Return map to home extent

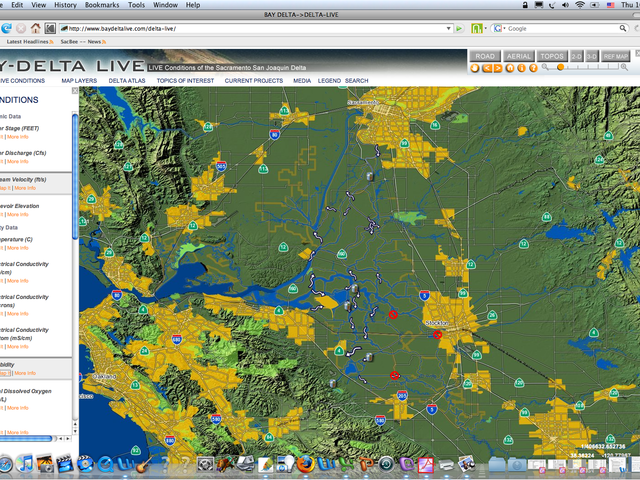(510, 68)
